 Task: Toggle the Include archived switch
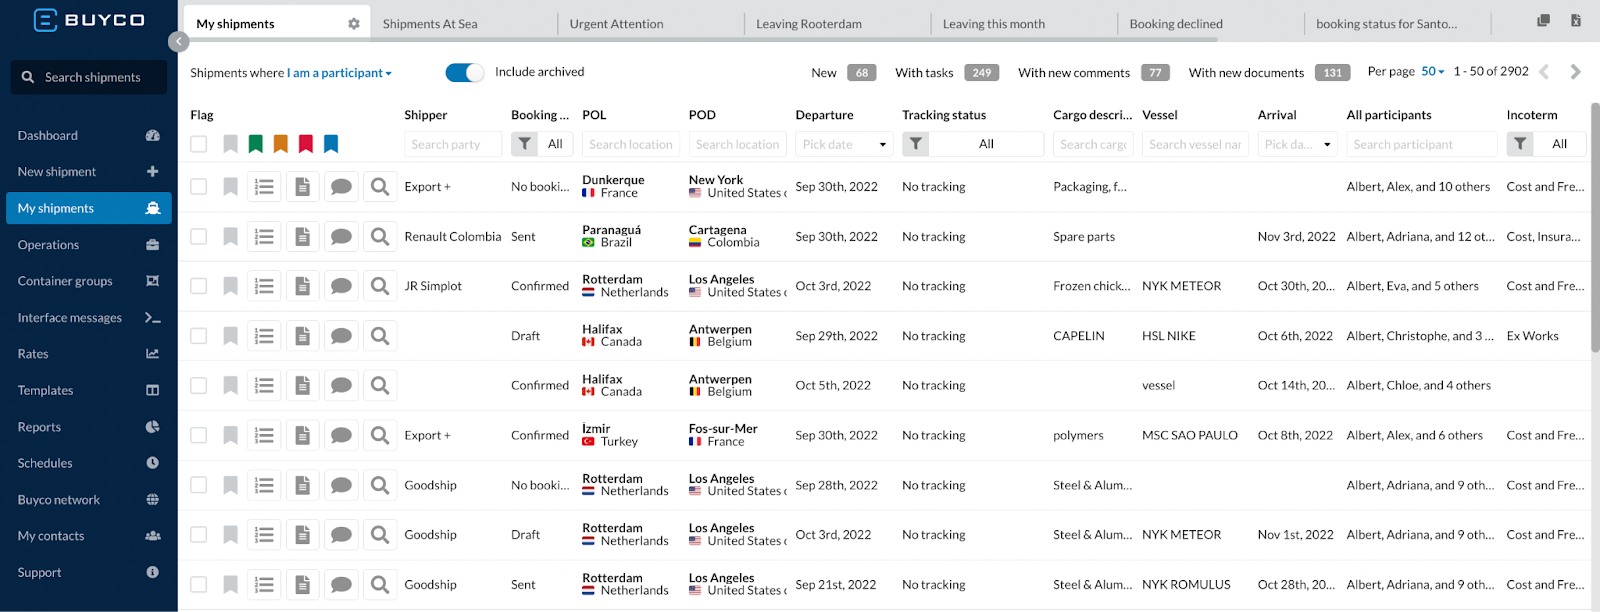[x=465, y=72]
